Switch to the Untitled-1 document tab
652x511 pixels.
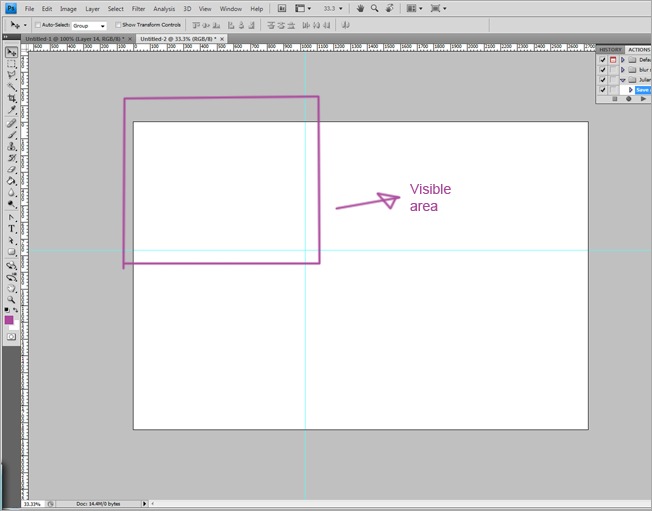click(72, 38)
